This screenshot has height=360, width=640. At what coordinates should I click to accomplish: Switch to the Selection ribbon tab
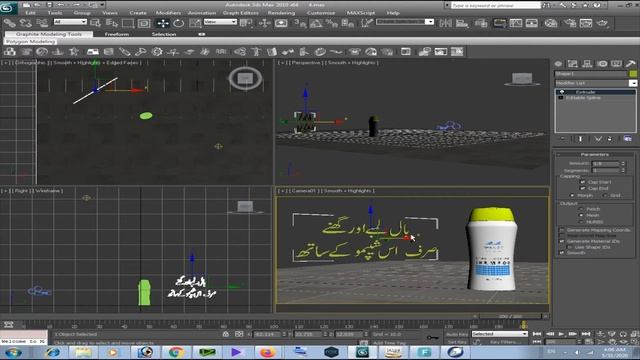click(164, 34)
